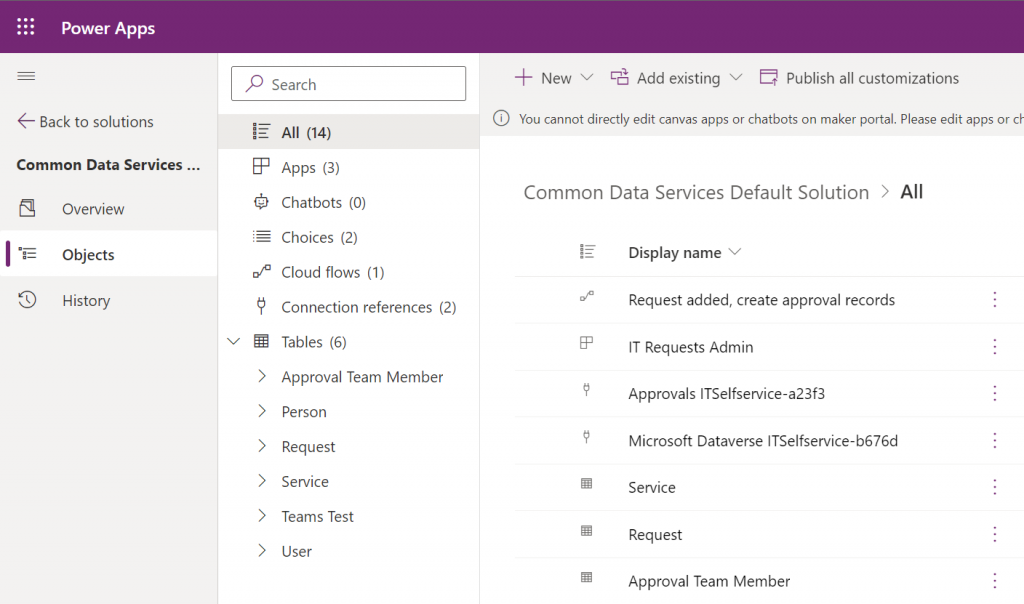Click the flow icon beside Request added row
The width and height of the screenshot is (1024, 604).
587,296
